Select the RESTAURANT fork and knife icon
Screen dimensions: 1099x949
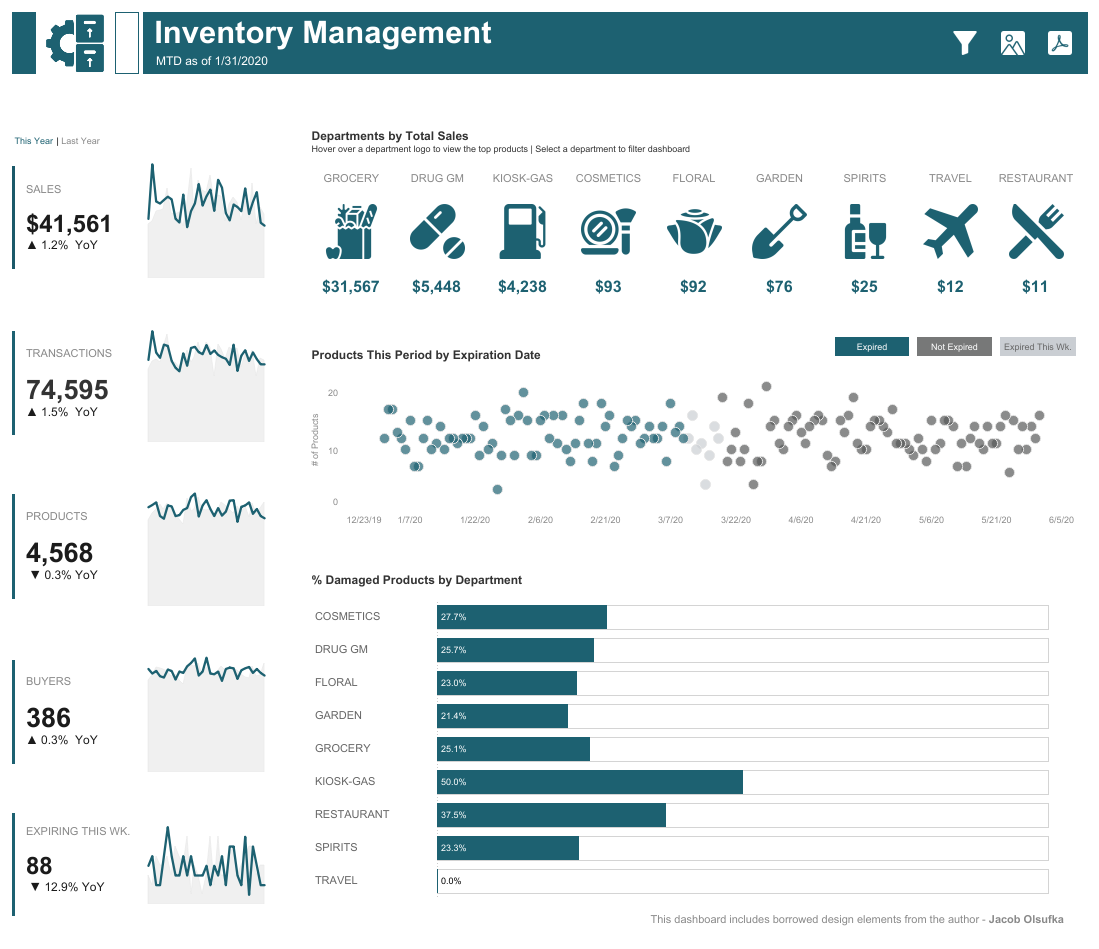tap(1035, 231)
